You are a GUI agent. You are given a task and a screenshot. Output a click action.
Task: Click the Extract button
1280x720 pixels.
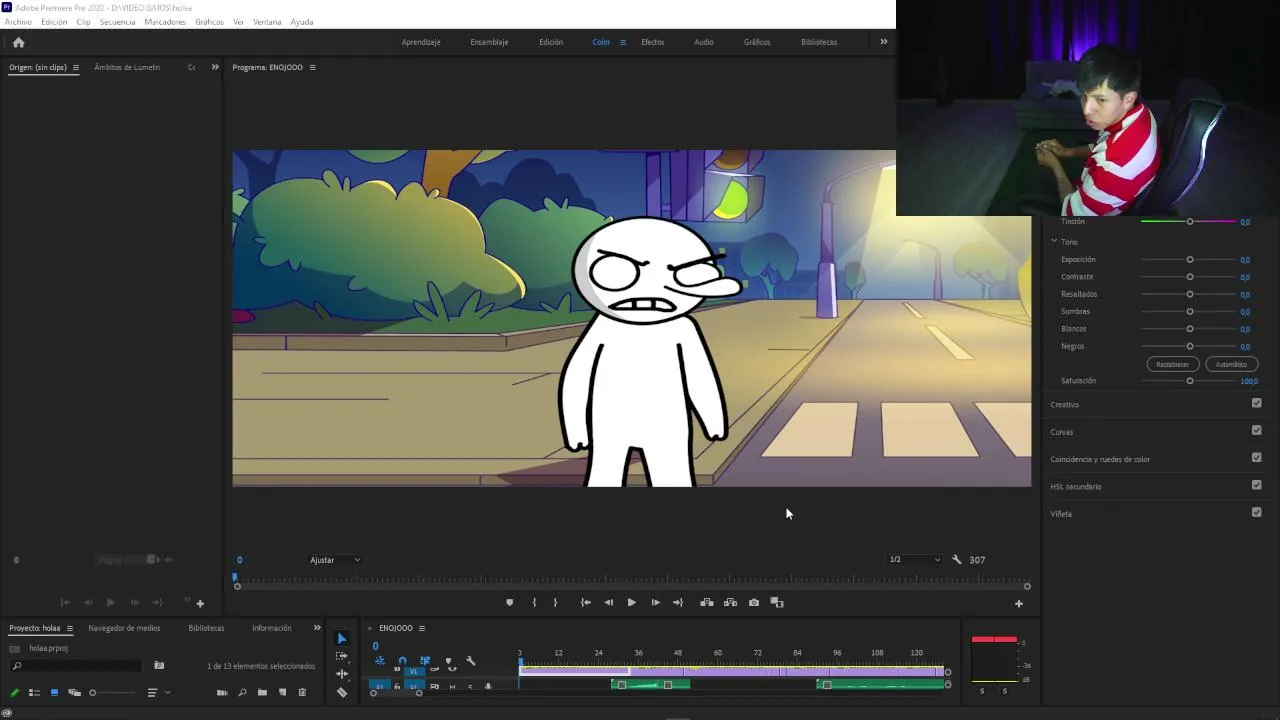tap(730, 602)
